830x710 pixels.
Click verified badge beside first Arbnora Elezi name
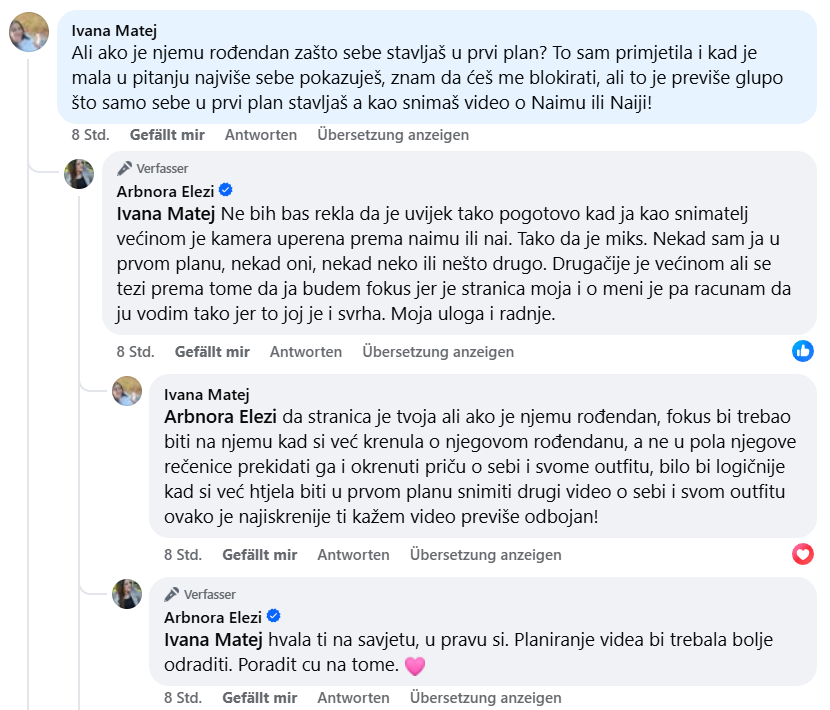(226, 190)
